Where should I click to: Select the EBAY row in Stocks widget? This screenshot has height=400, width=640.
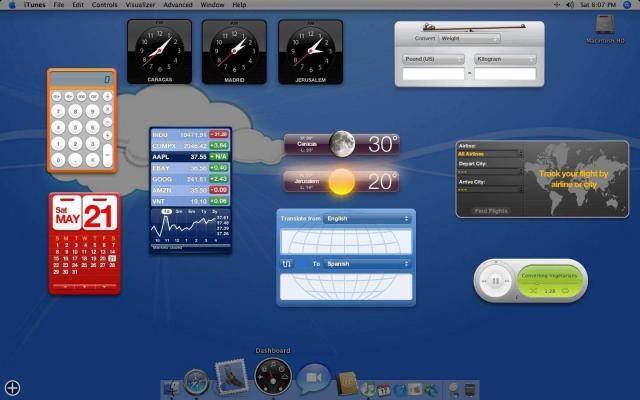coord(190,168)
